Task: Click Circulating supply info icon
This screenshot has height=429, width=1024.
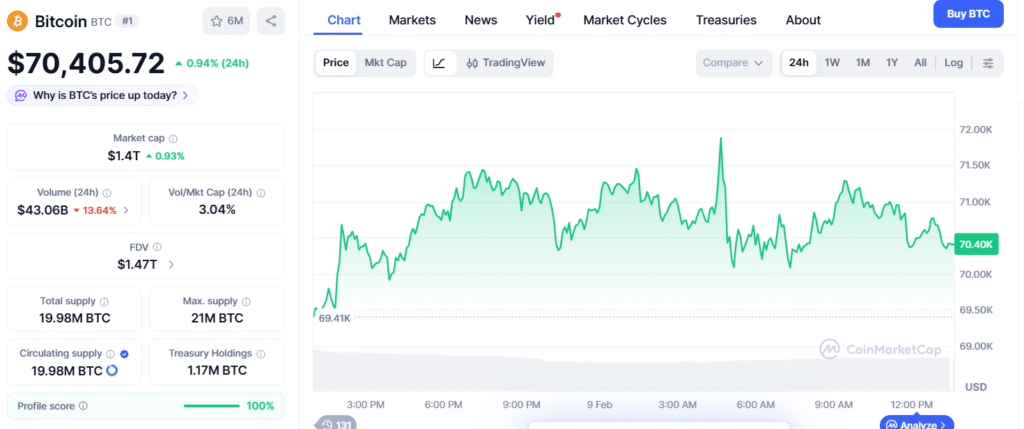Action: (x=111, y=354)
